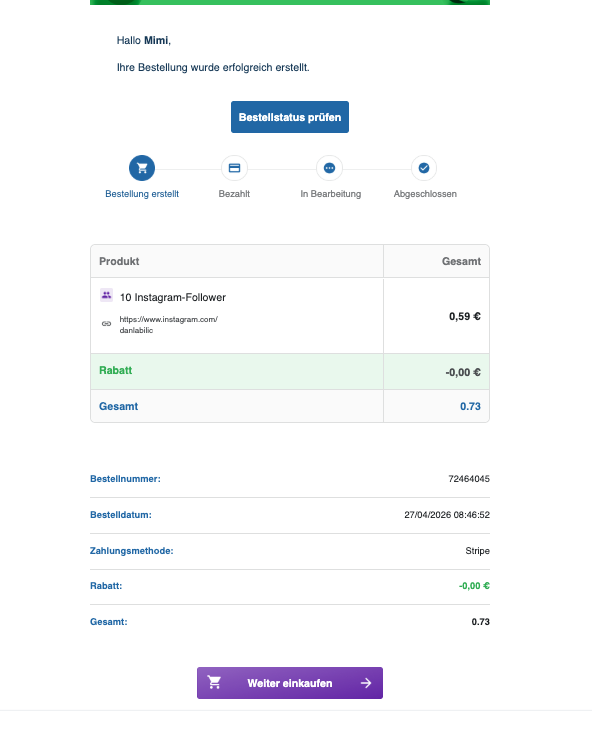Click the In Bearbeitung step label

pyautogui.click(x=330, y=194)
